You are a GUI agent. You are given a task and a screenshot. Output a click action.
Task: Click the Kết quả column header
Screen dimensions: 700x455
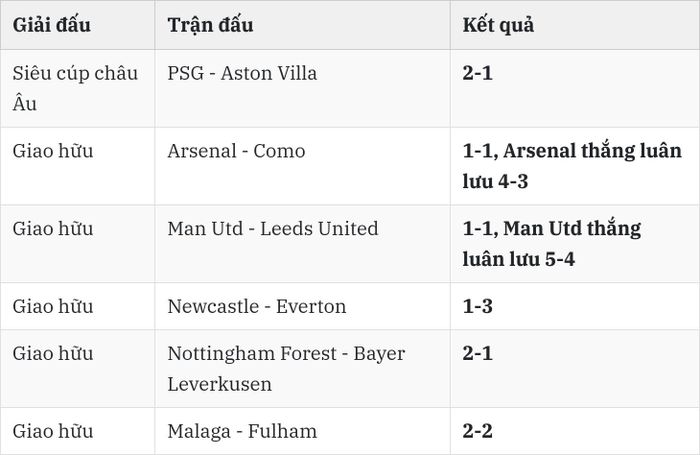tap(498, 25)
